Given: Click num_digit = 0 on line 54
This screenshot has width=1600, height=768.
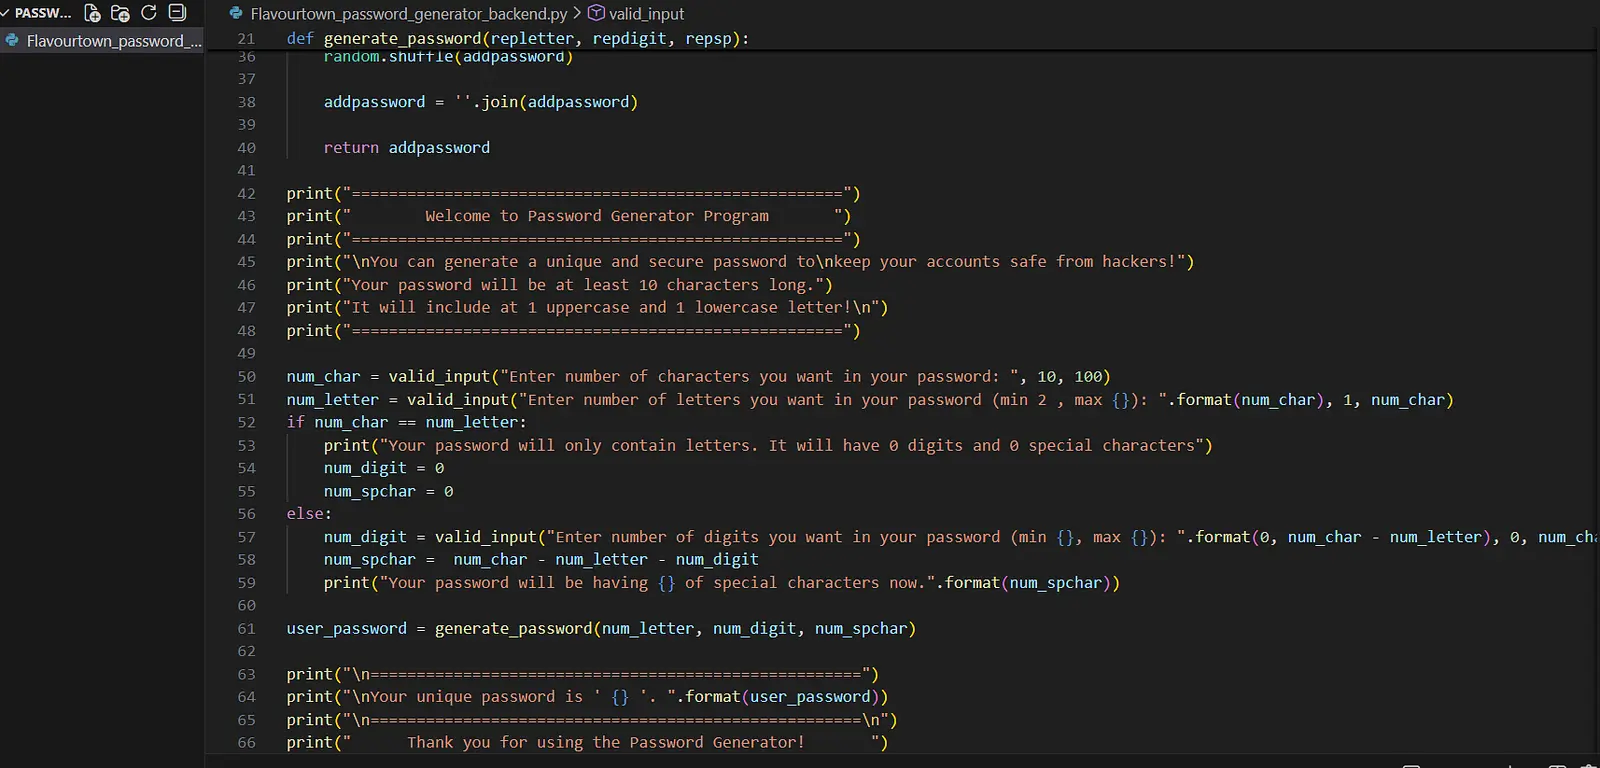Looking at the screenshot, I should [383, 468].
